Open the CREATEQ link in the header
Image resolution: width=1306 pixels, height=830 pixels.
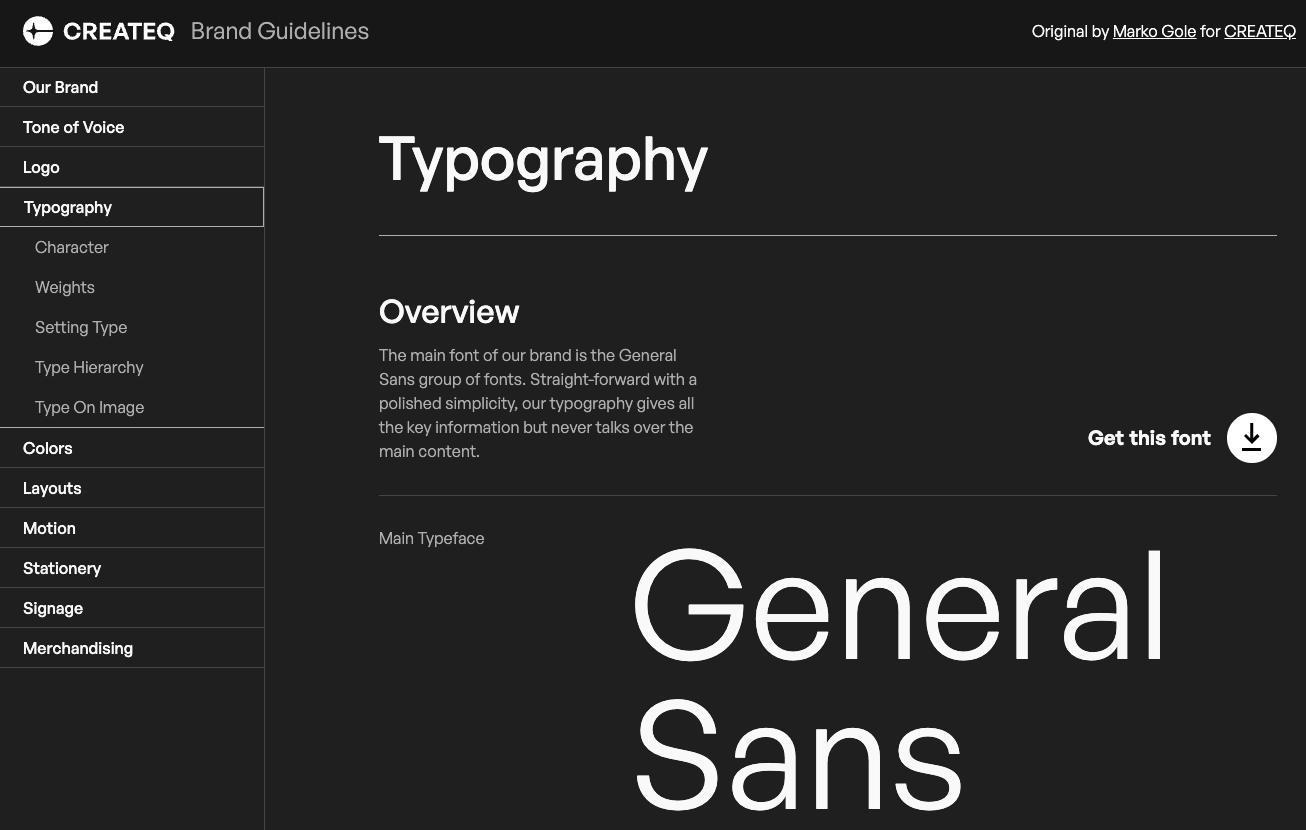pyautogui.click(x=1259, y=31)
